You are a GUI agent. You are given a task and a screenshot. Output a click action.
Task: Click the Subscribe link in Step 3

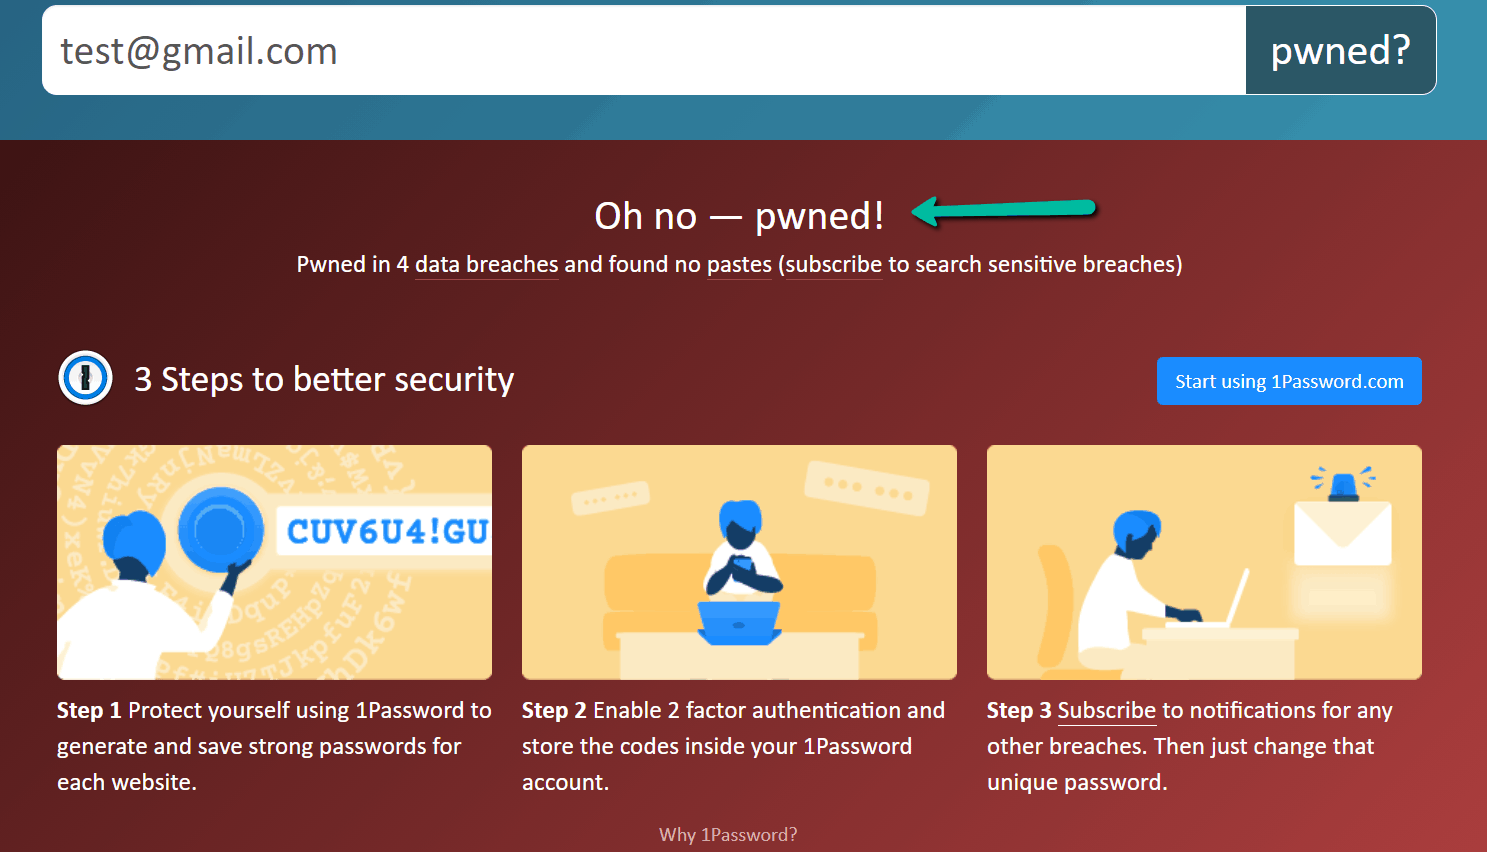pos(1107,710)
